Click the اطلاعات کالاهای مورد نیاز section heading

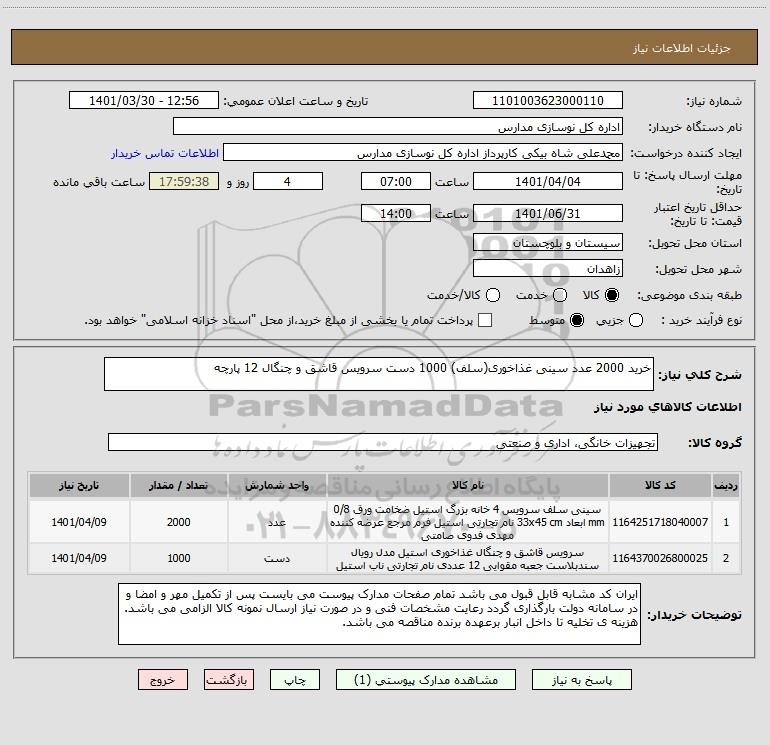click(667, 407)
